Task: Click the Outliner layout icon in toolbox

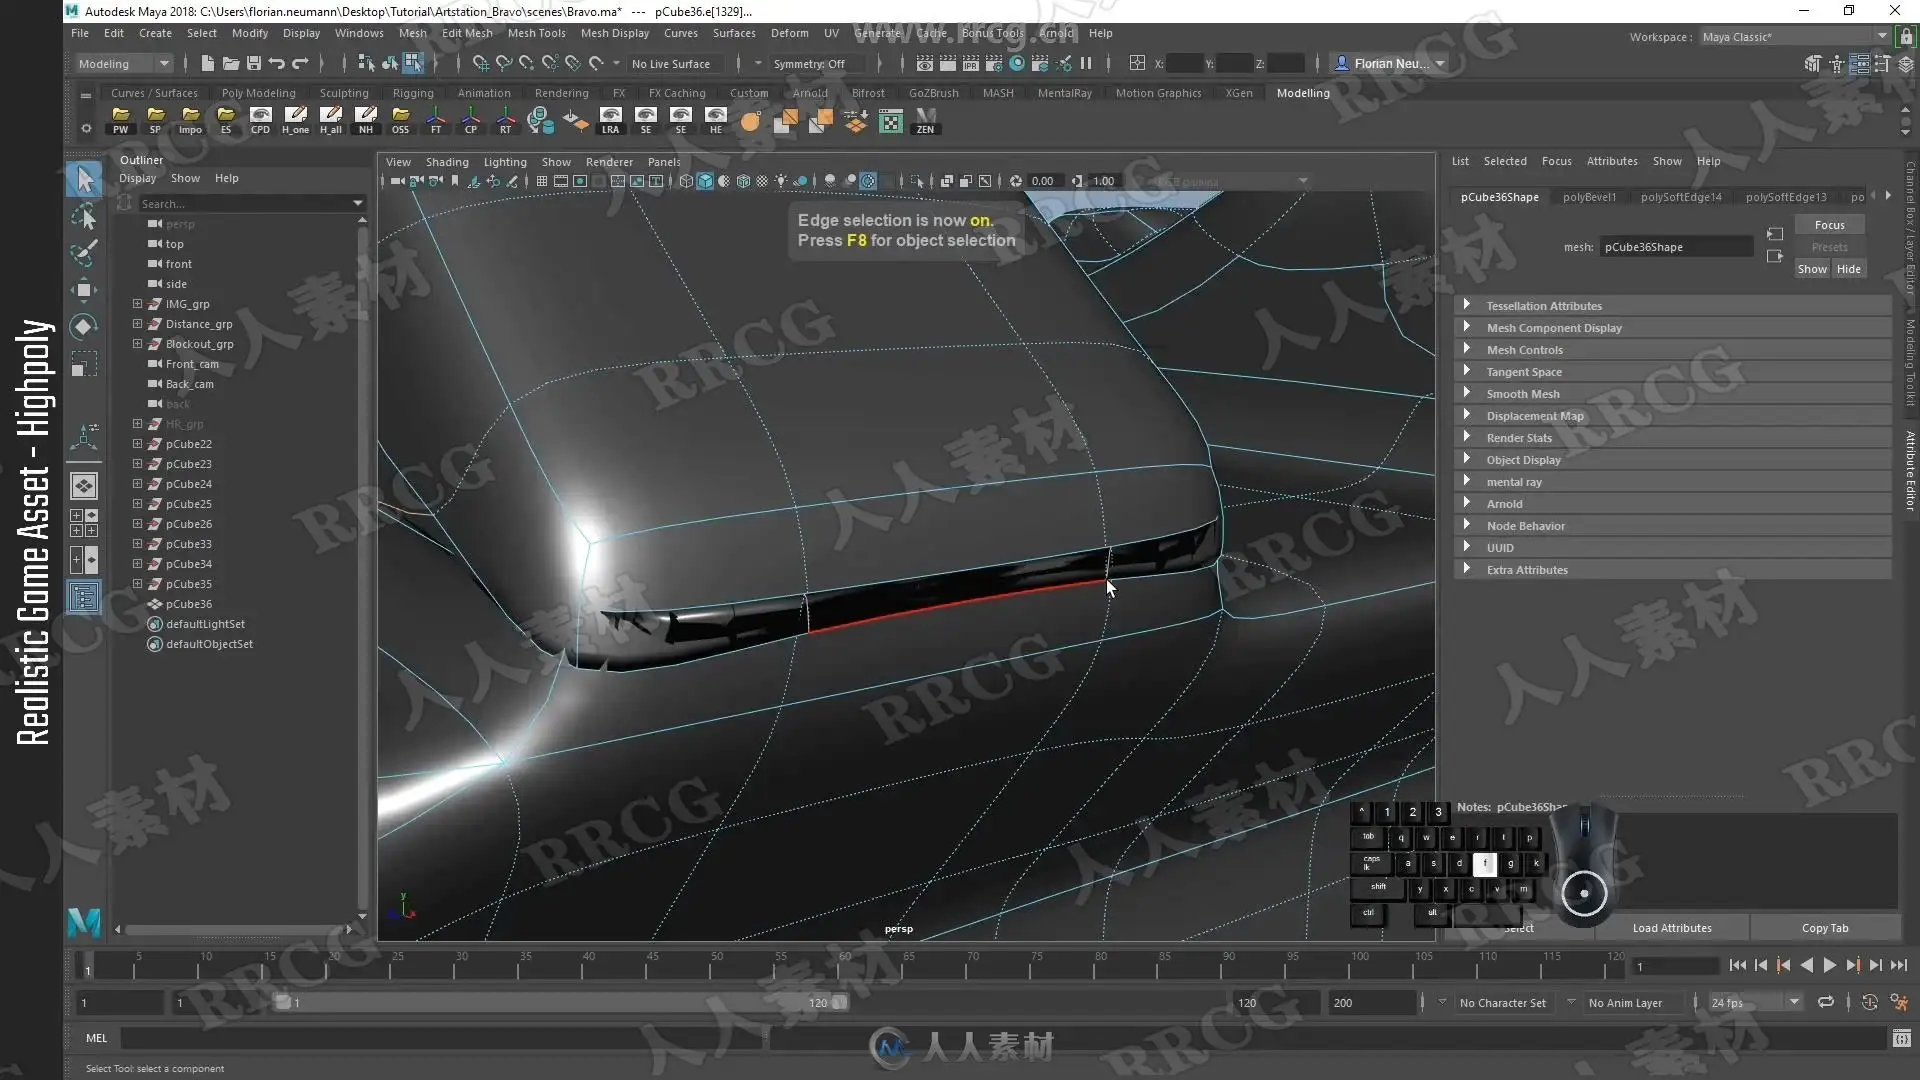Action: [x=84, y=597]
